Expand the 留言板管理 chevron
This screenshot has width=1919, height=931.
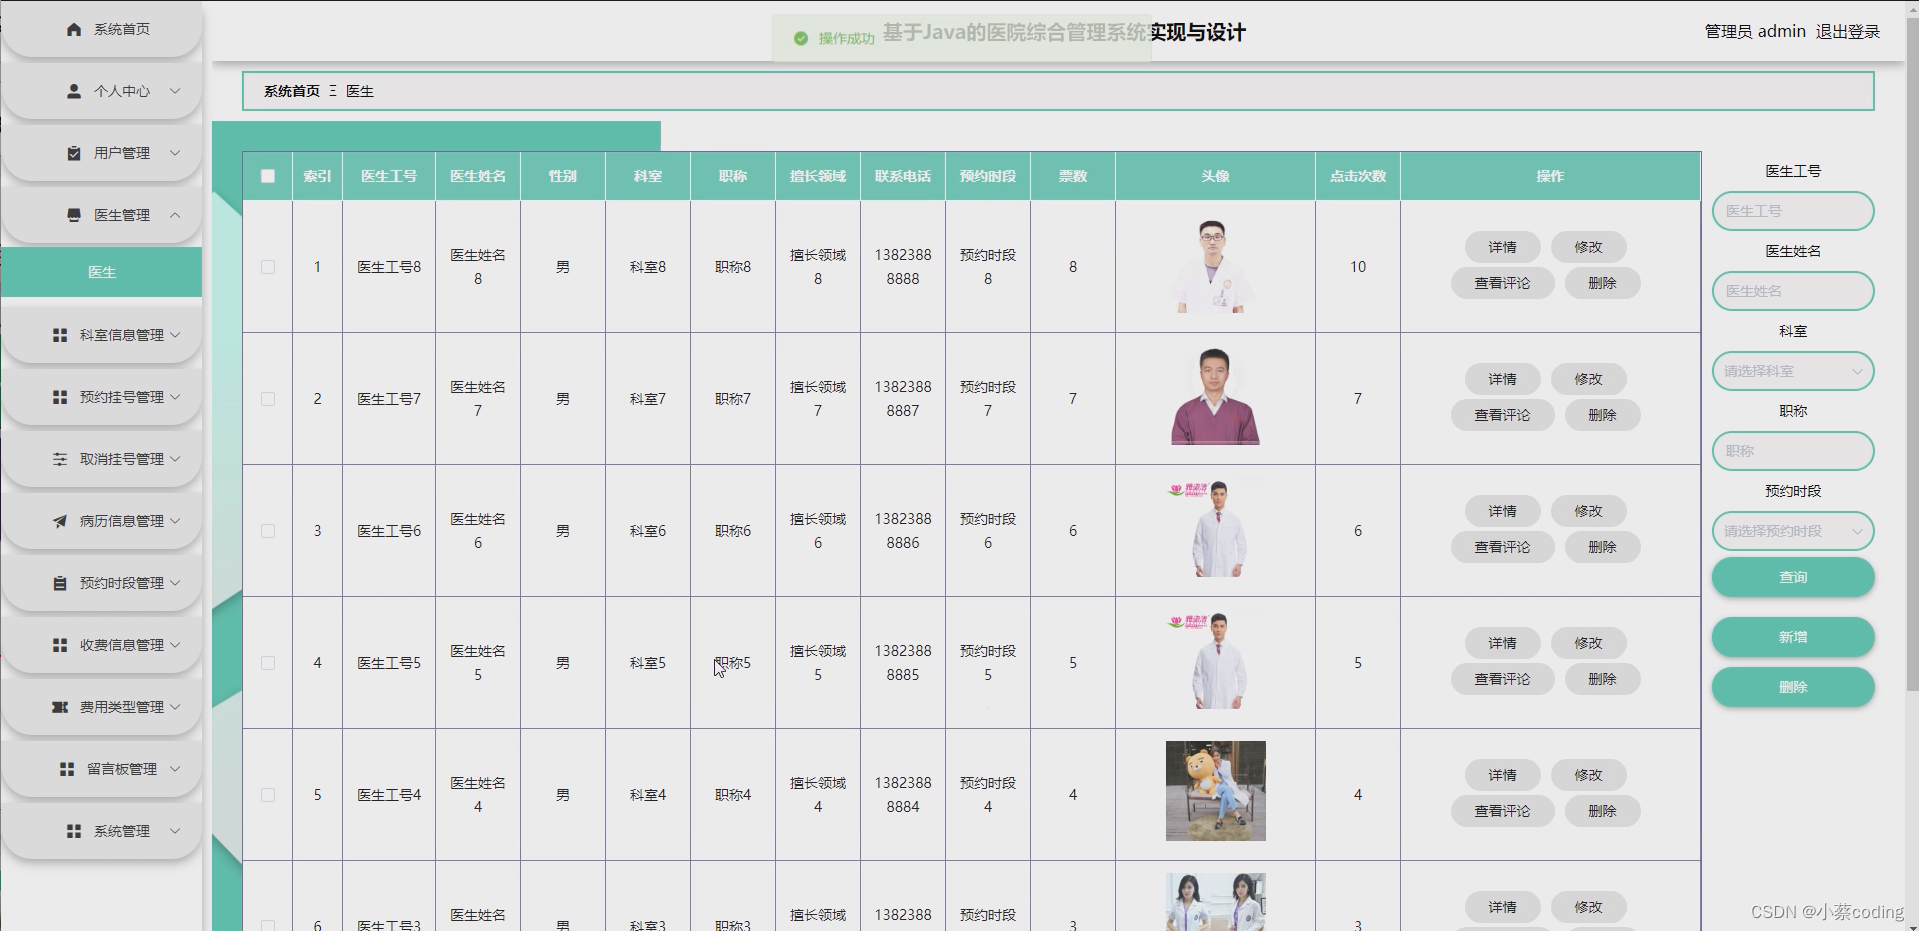click(175, 769)
